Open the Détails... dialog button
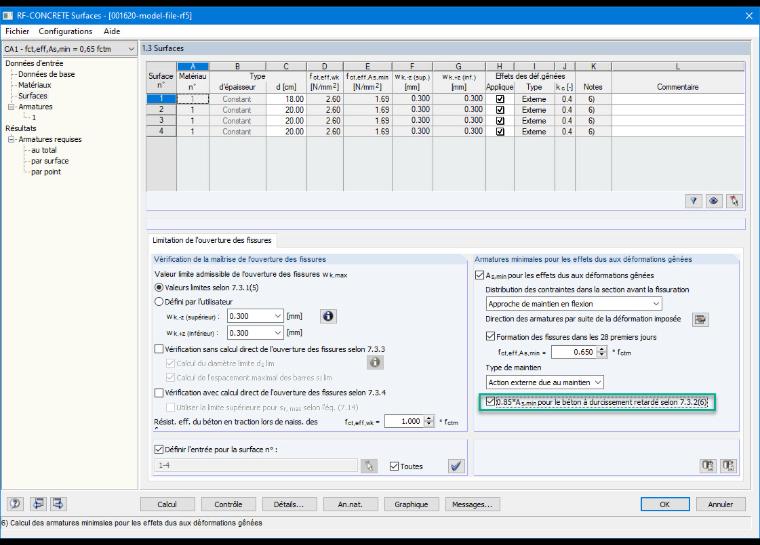The image size is (760, 545). pos(289,504)
